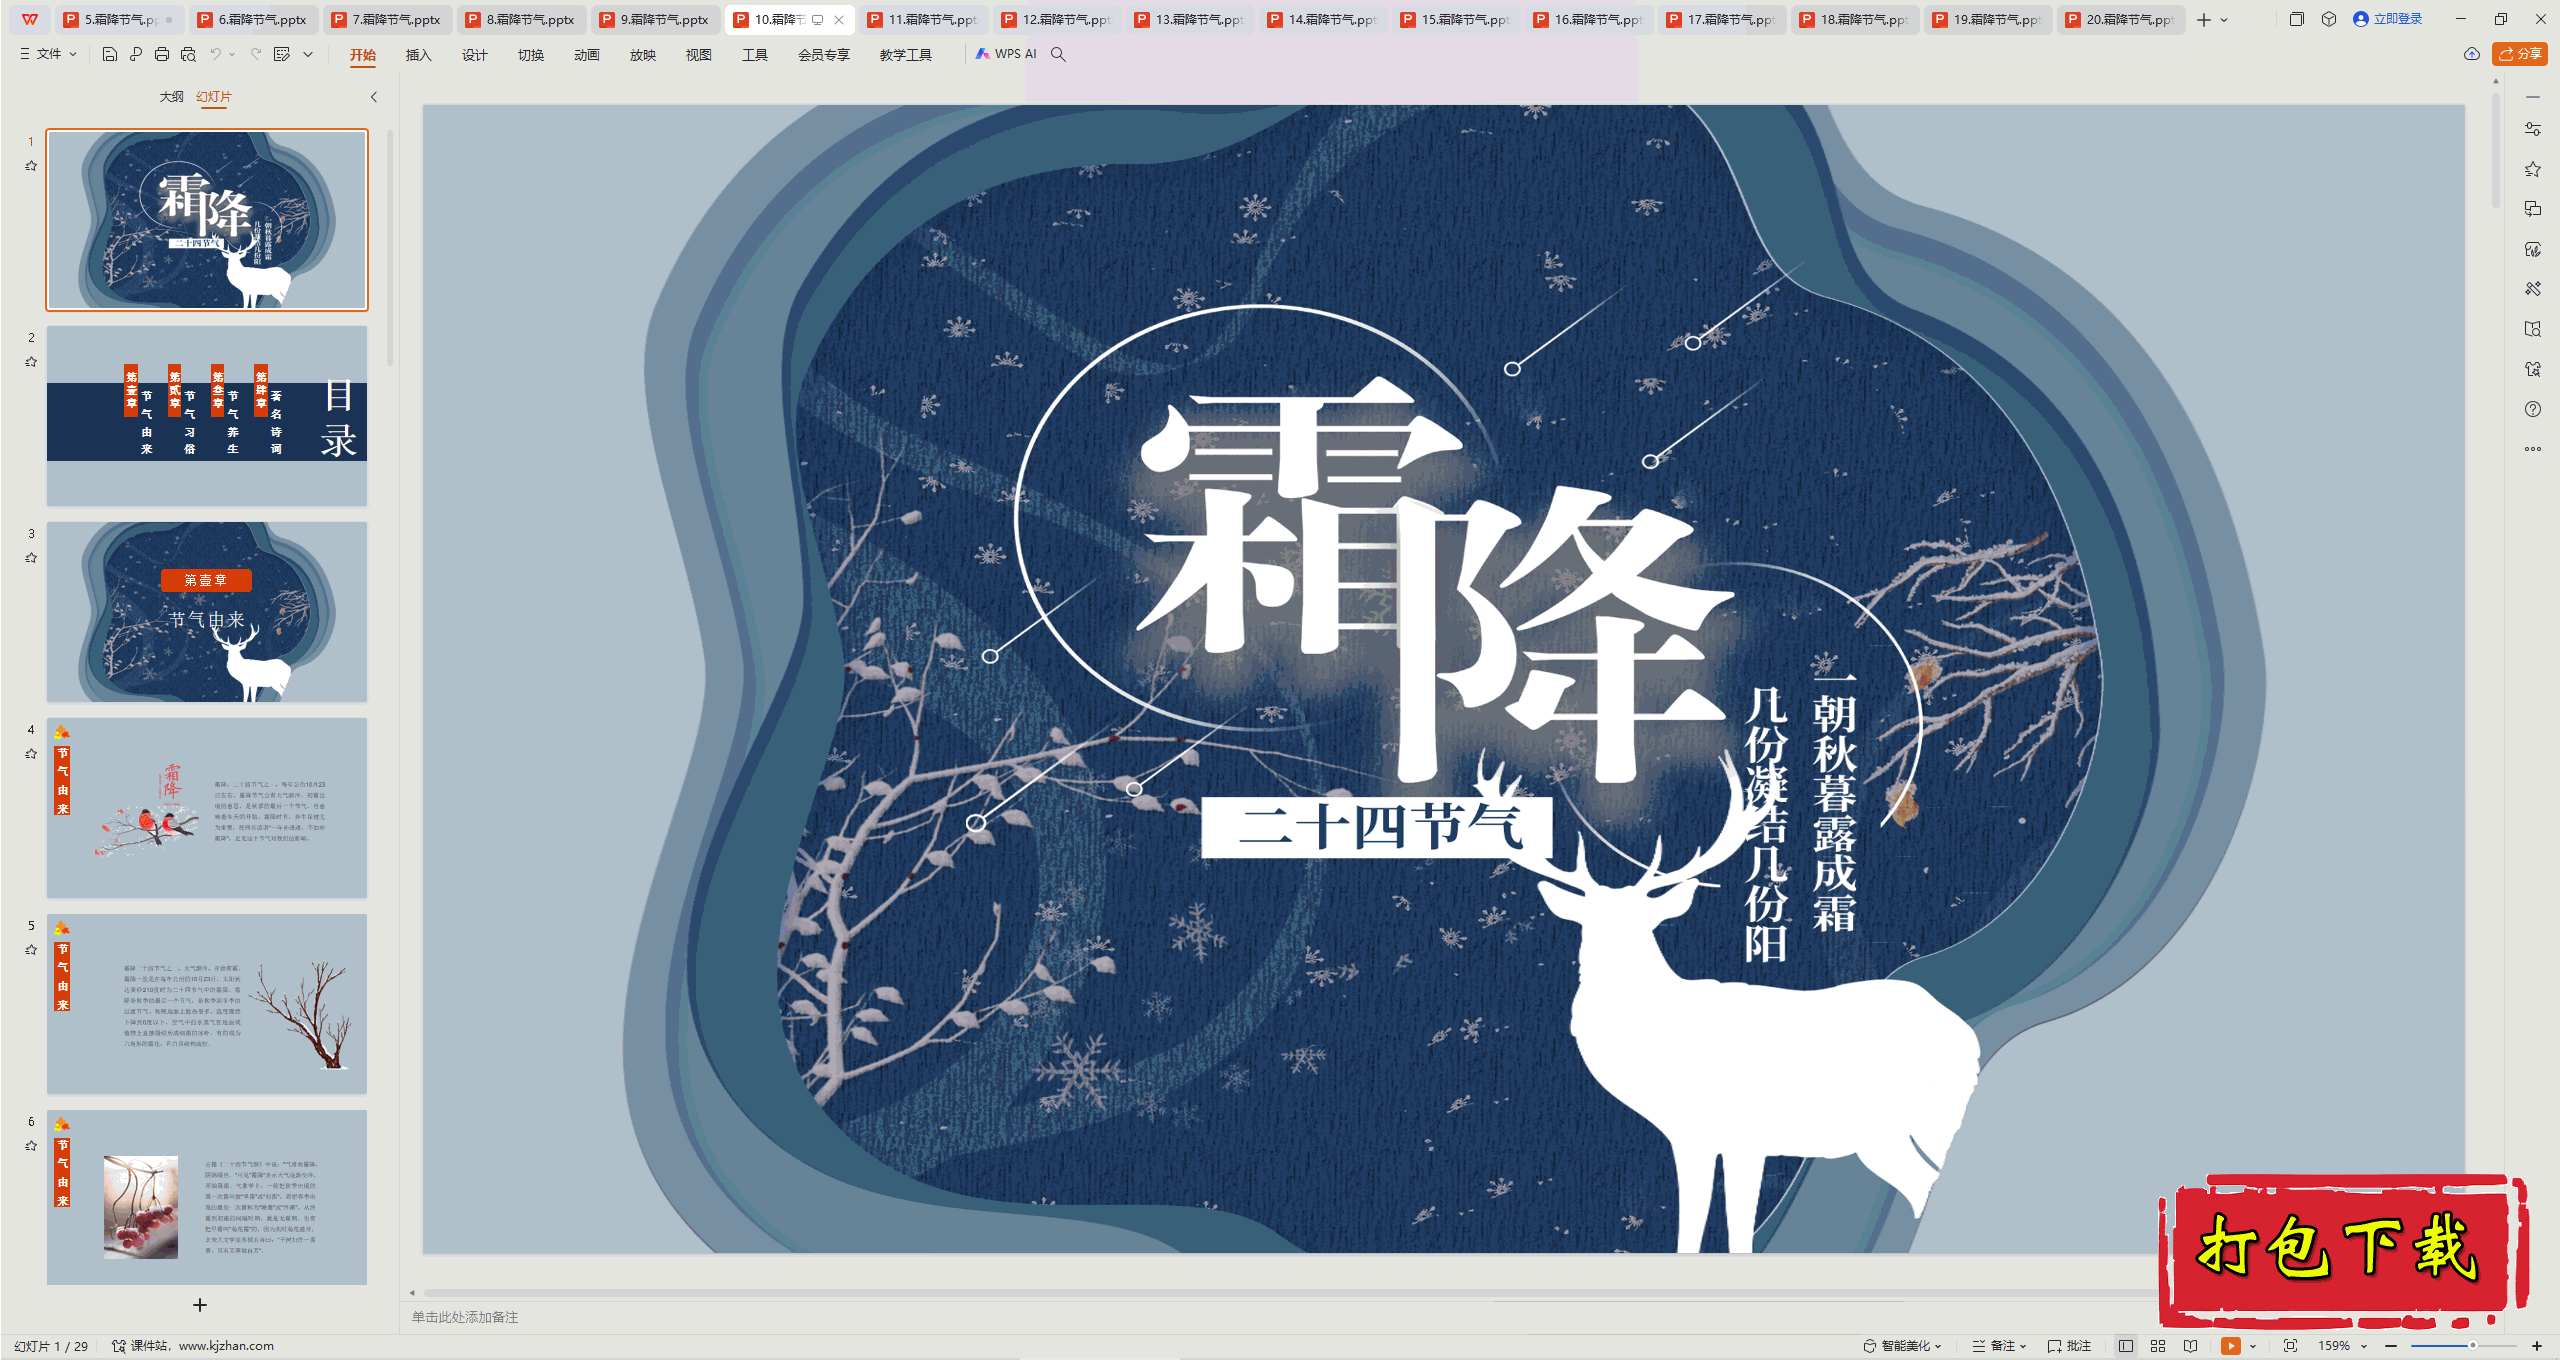Open the tab list dropdown arrow beside new tab
Viewport: 2560px width, 1360px height.
tap(2224, 19)
